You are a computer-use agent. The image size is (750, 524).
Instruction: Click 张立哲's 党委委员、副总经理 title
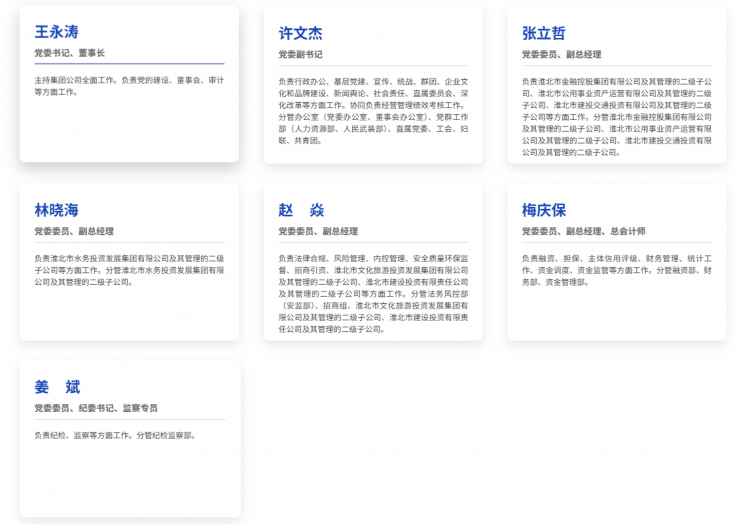561,55
